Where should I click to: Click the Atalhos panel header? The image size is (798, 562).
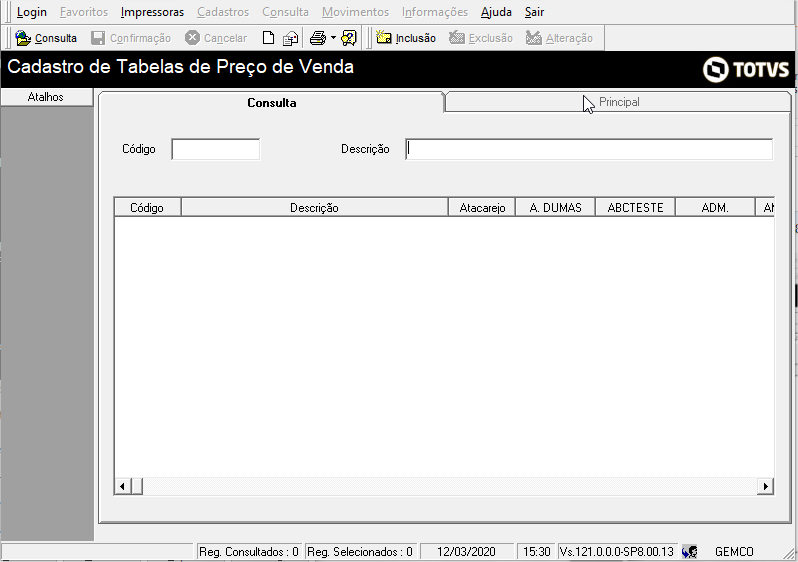[x=46, y=97]
